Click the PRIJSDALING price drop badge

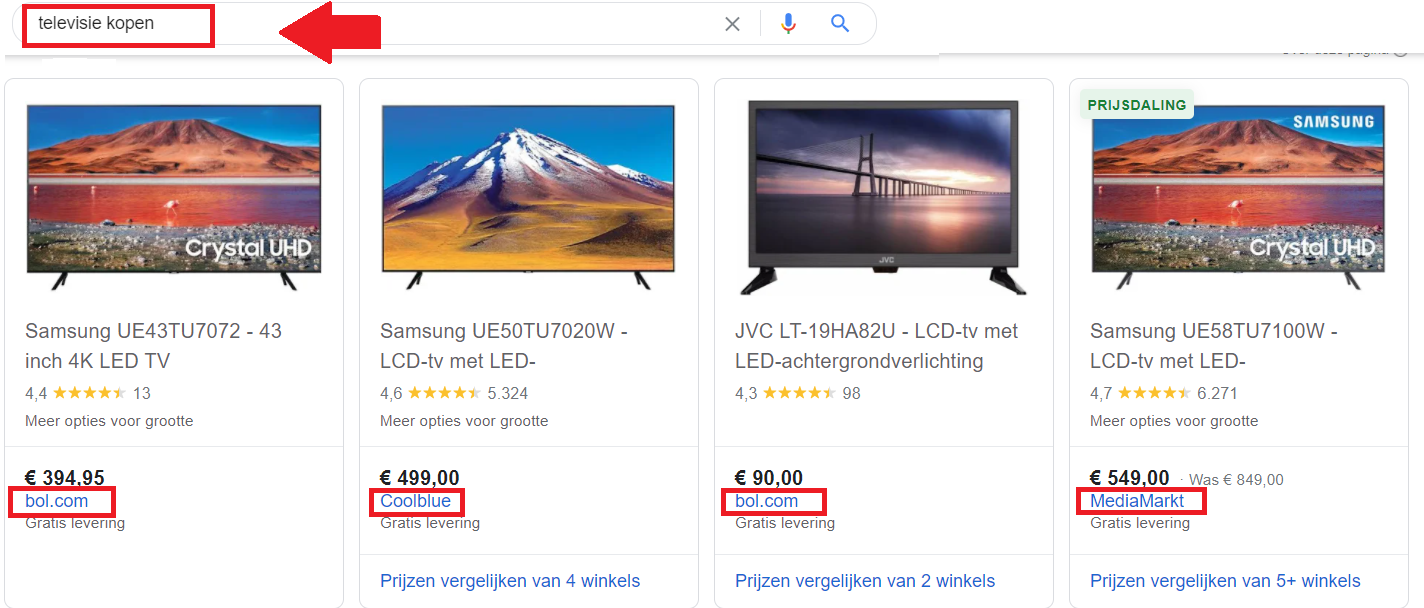(1136, 103)
